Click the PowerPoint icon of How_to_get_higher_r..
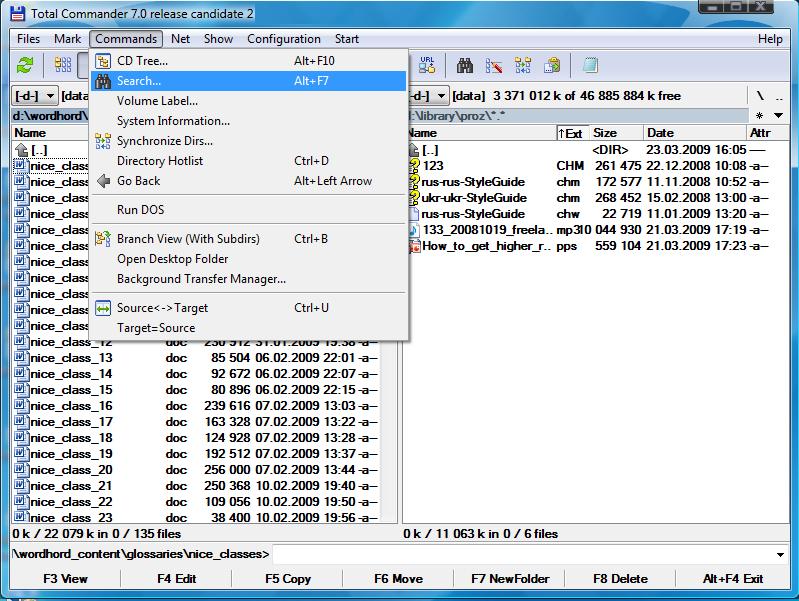The height and width of the screenshot is (601, 799). point(414,246)
